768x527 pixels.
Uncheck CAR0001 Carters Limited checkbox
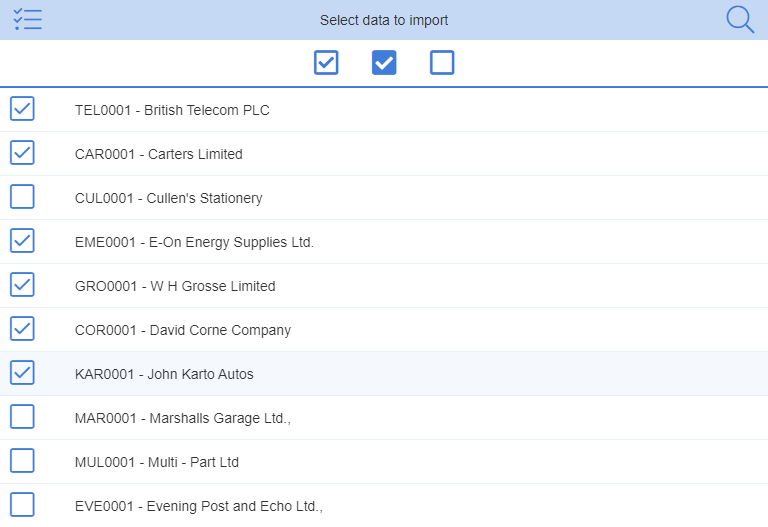point(22,153)
